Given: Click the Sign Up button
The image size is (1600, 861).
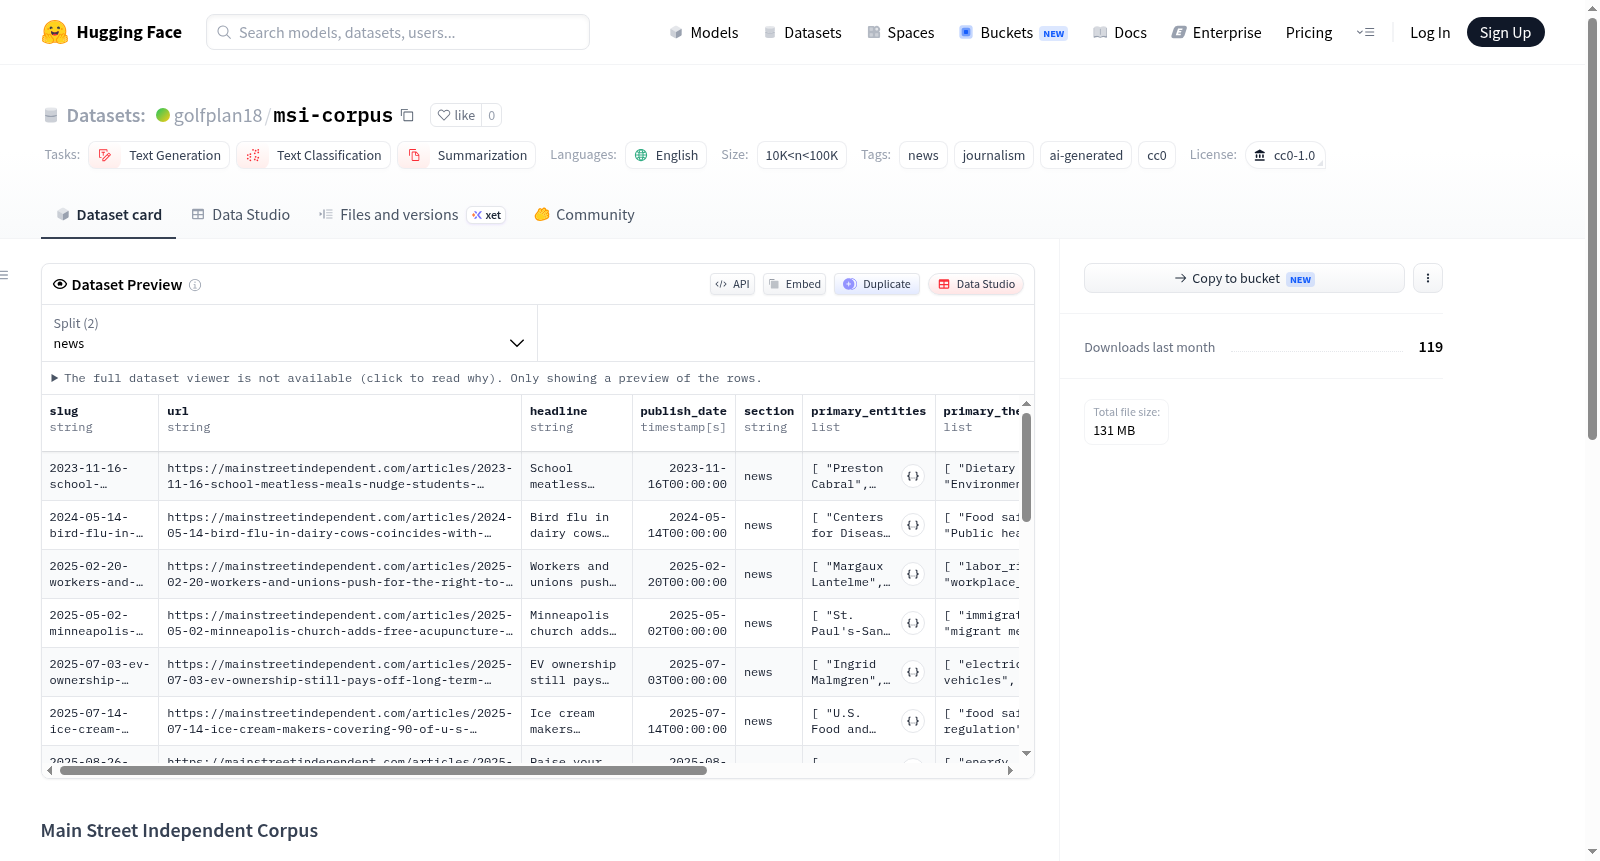Looking at the screenshot, I should [1505, 32].
